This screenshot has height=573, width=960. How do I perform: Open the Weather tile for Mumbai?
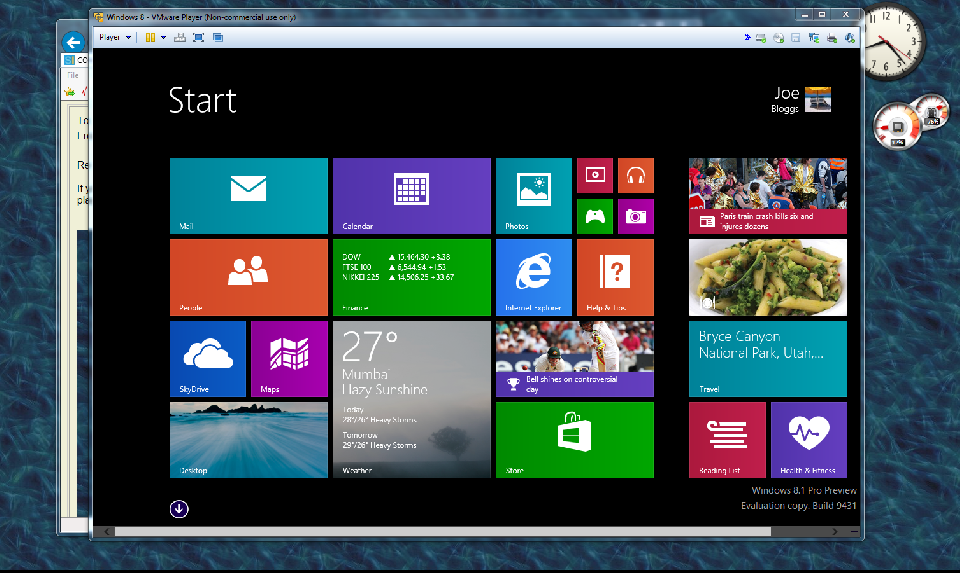tap(411, 399)
